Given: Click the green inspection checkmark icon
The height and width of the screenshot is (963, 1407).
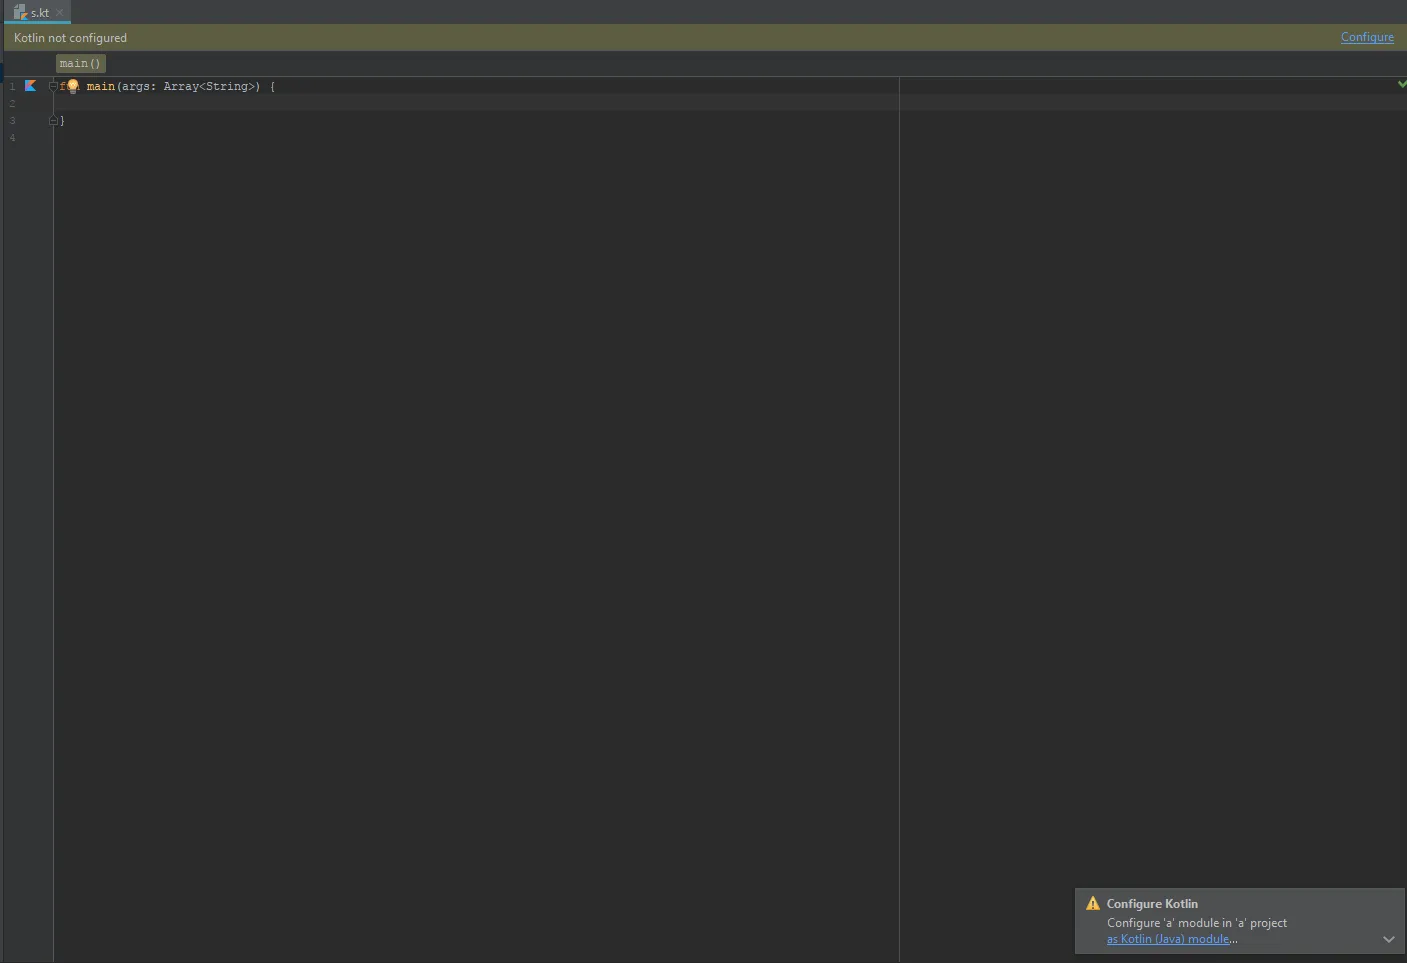Looking at the screenshot, I should 1401,84.
